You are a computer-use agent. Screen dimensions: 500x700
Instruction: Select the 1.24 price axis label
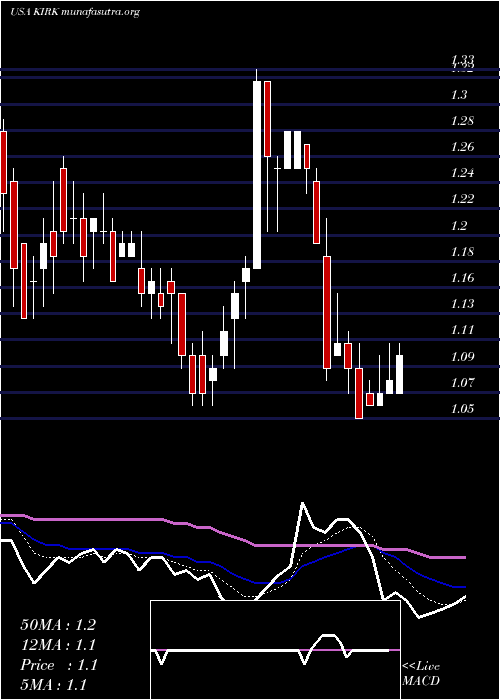point(462,173)
